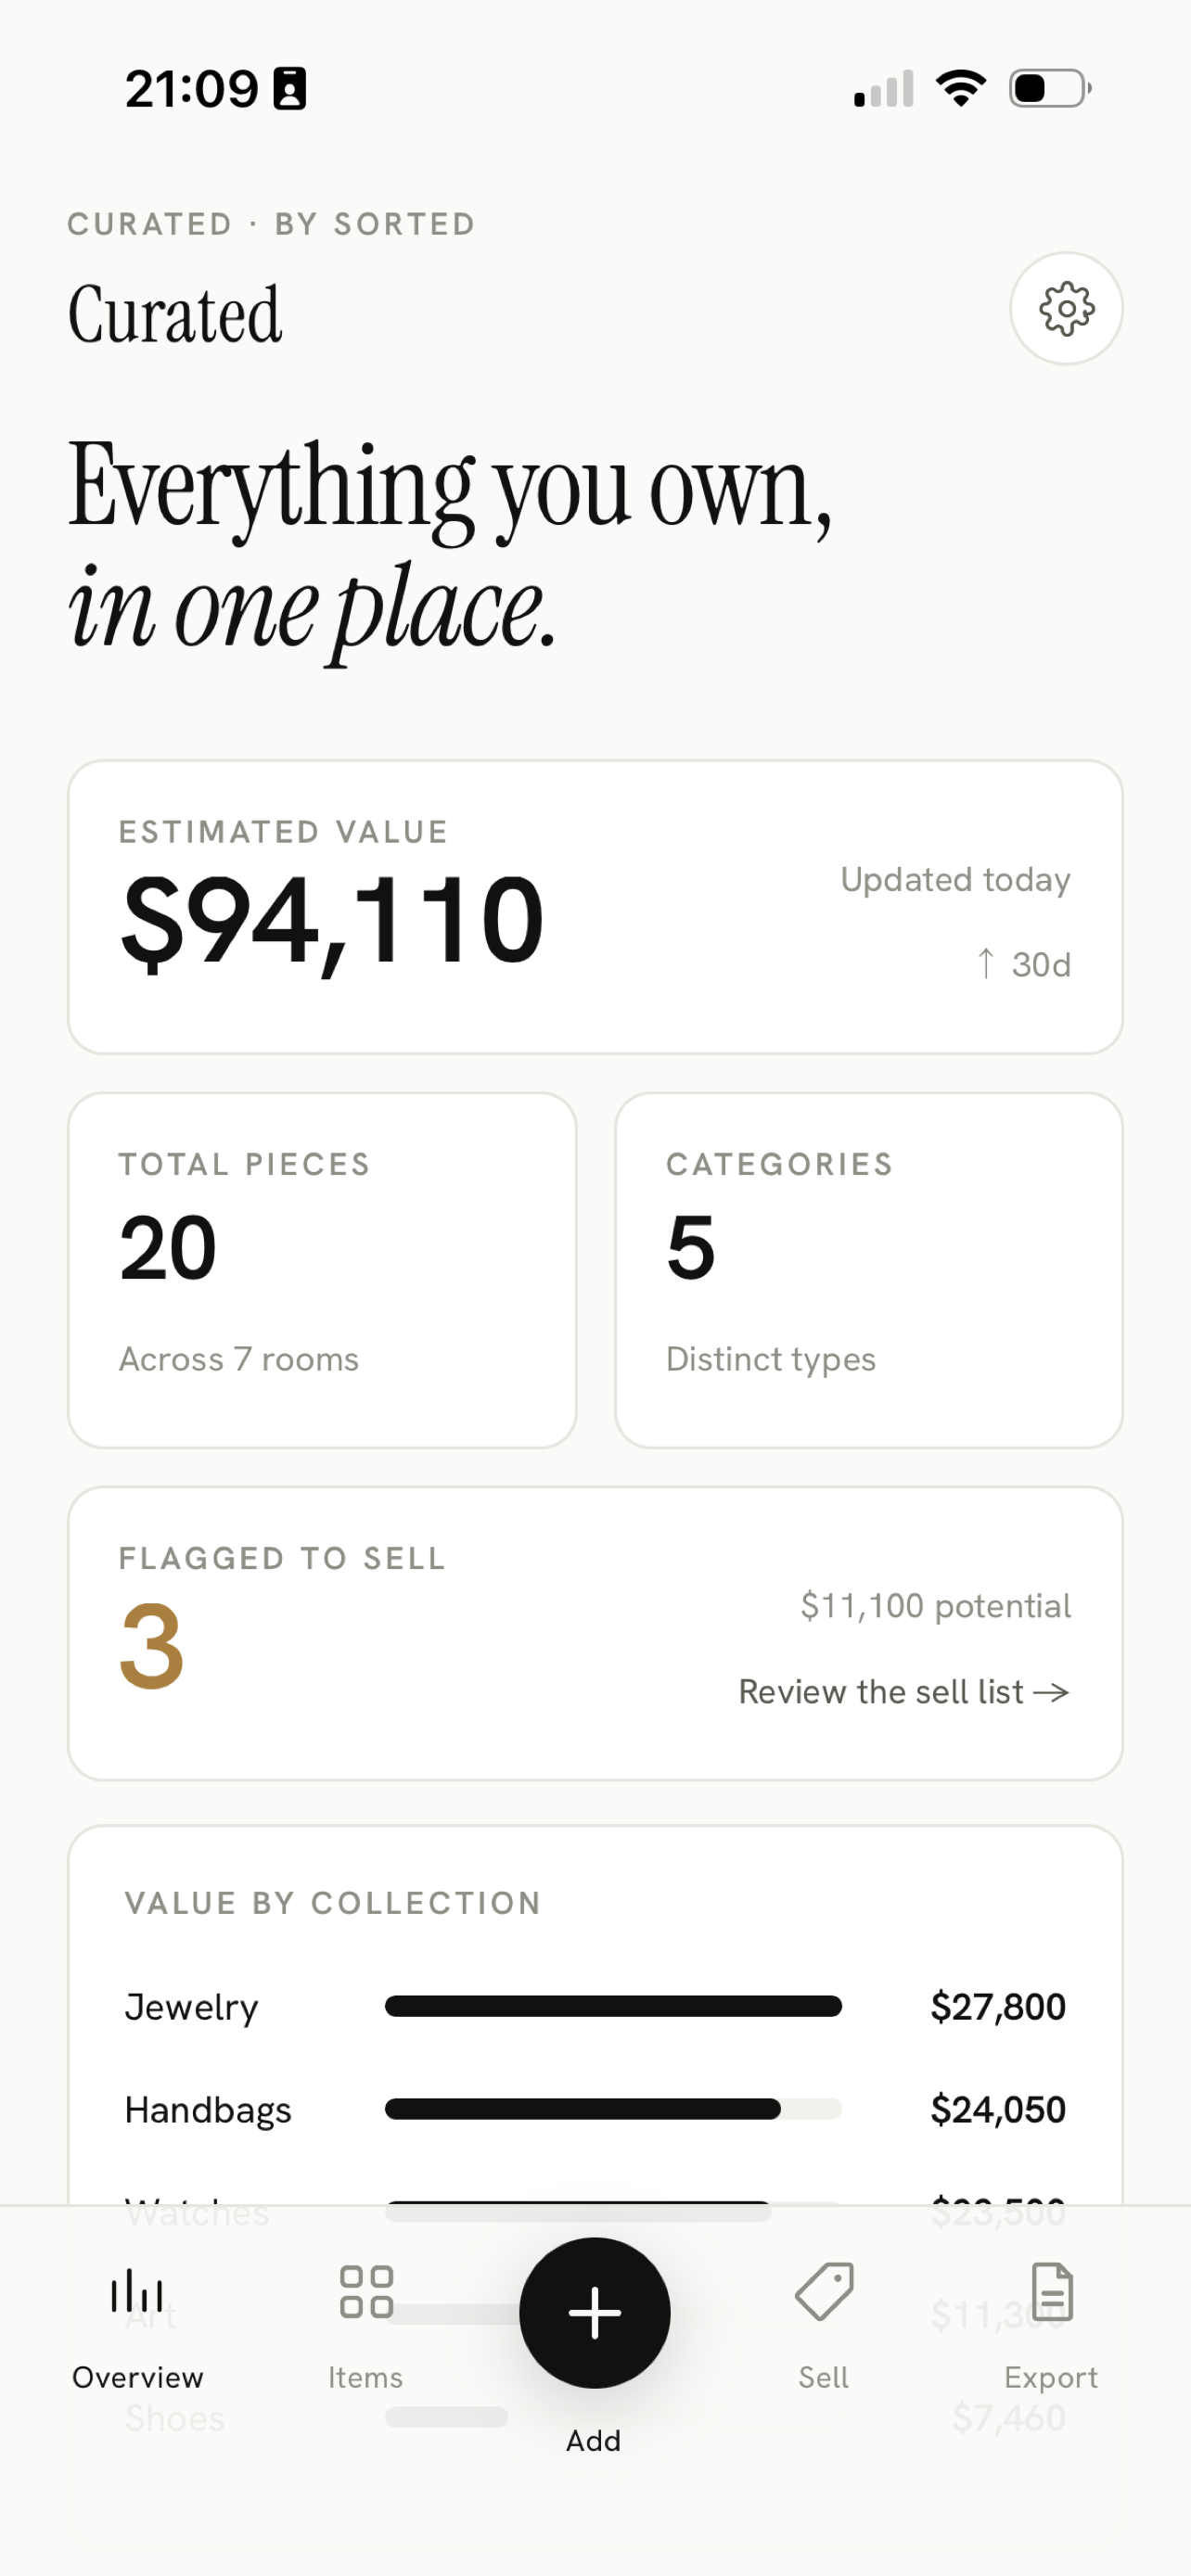Tap the battery indicator in status bar

[1050, 88]
